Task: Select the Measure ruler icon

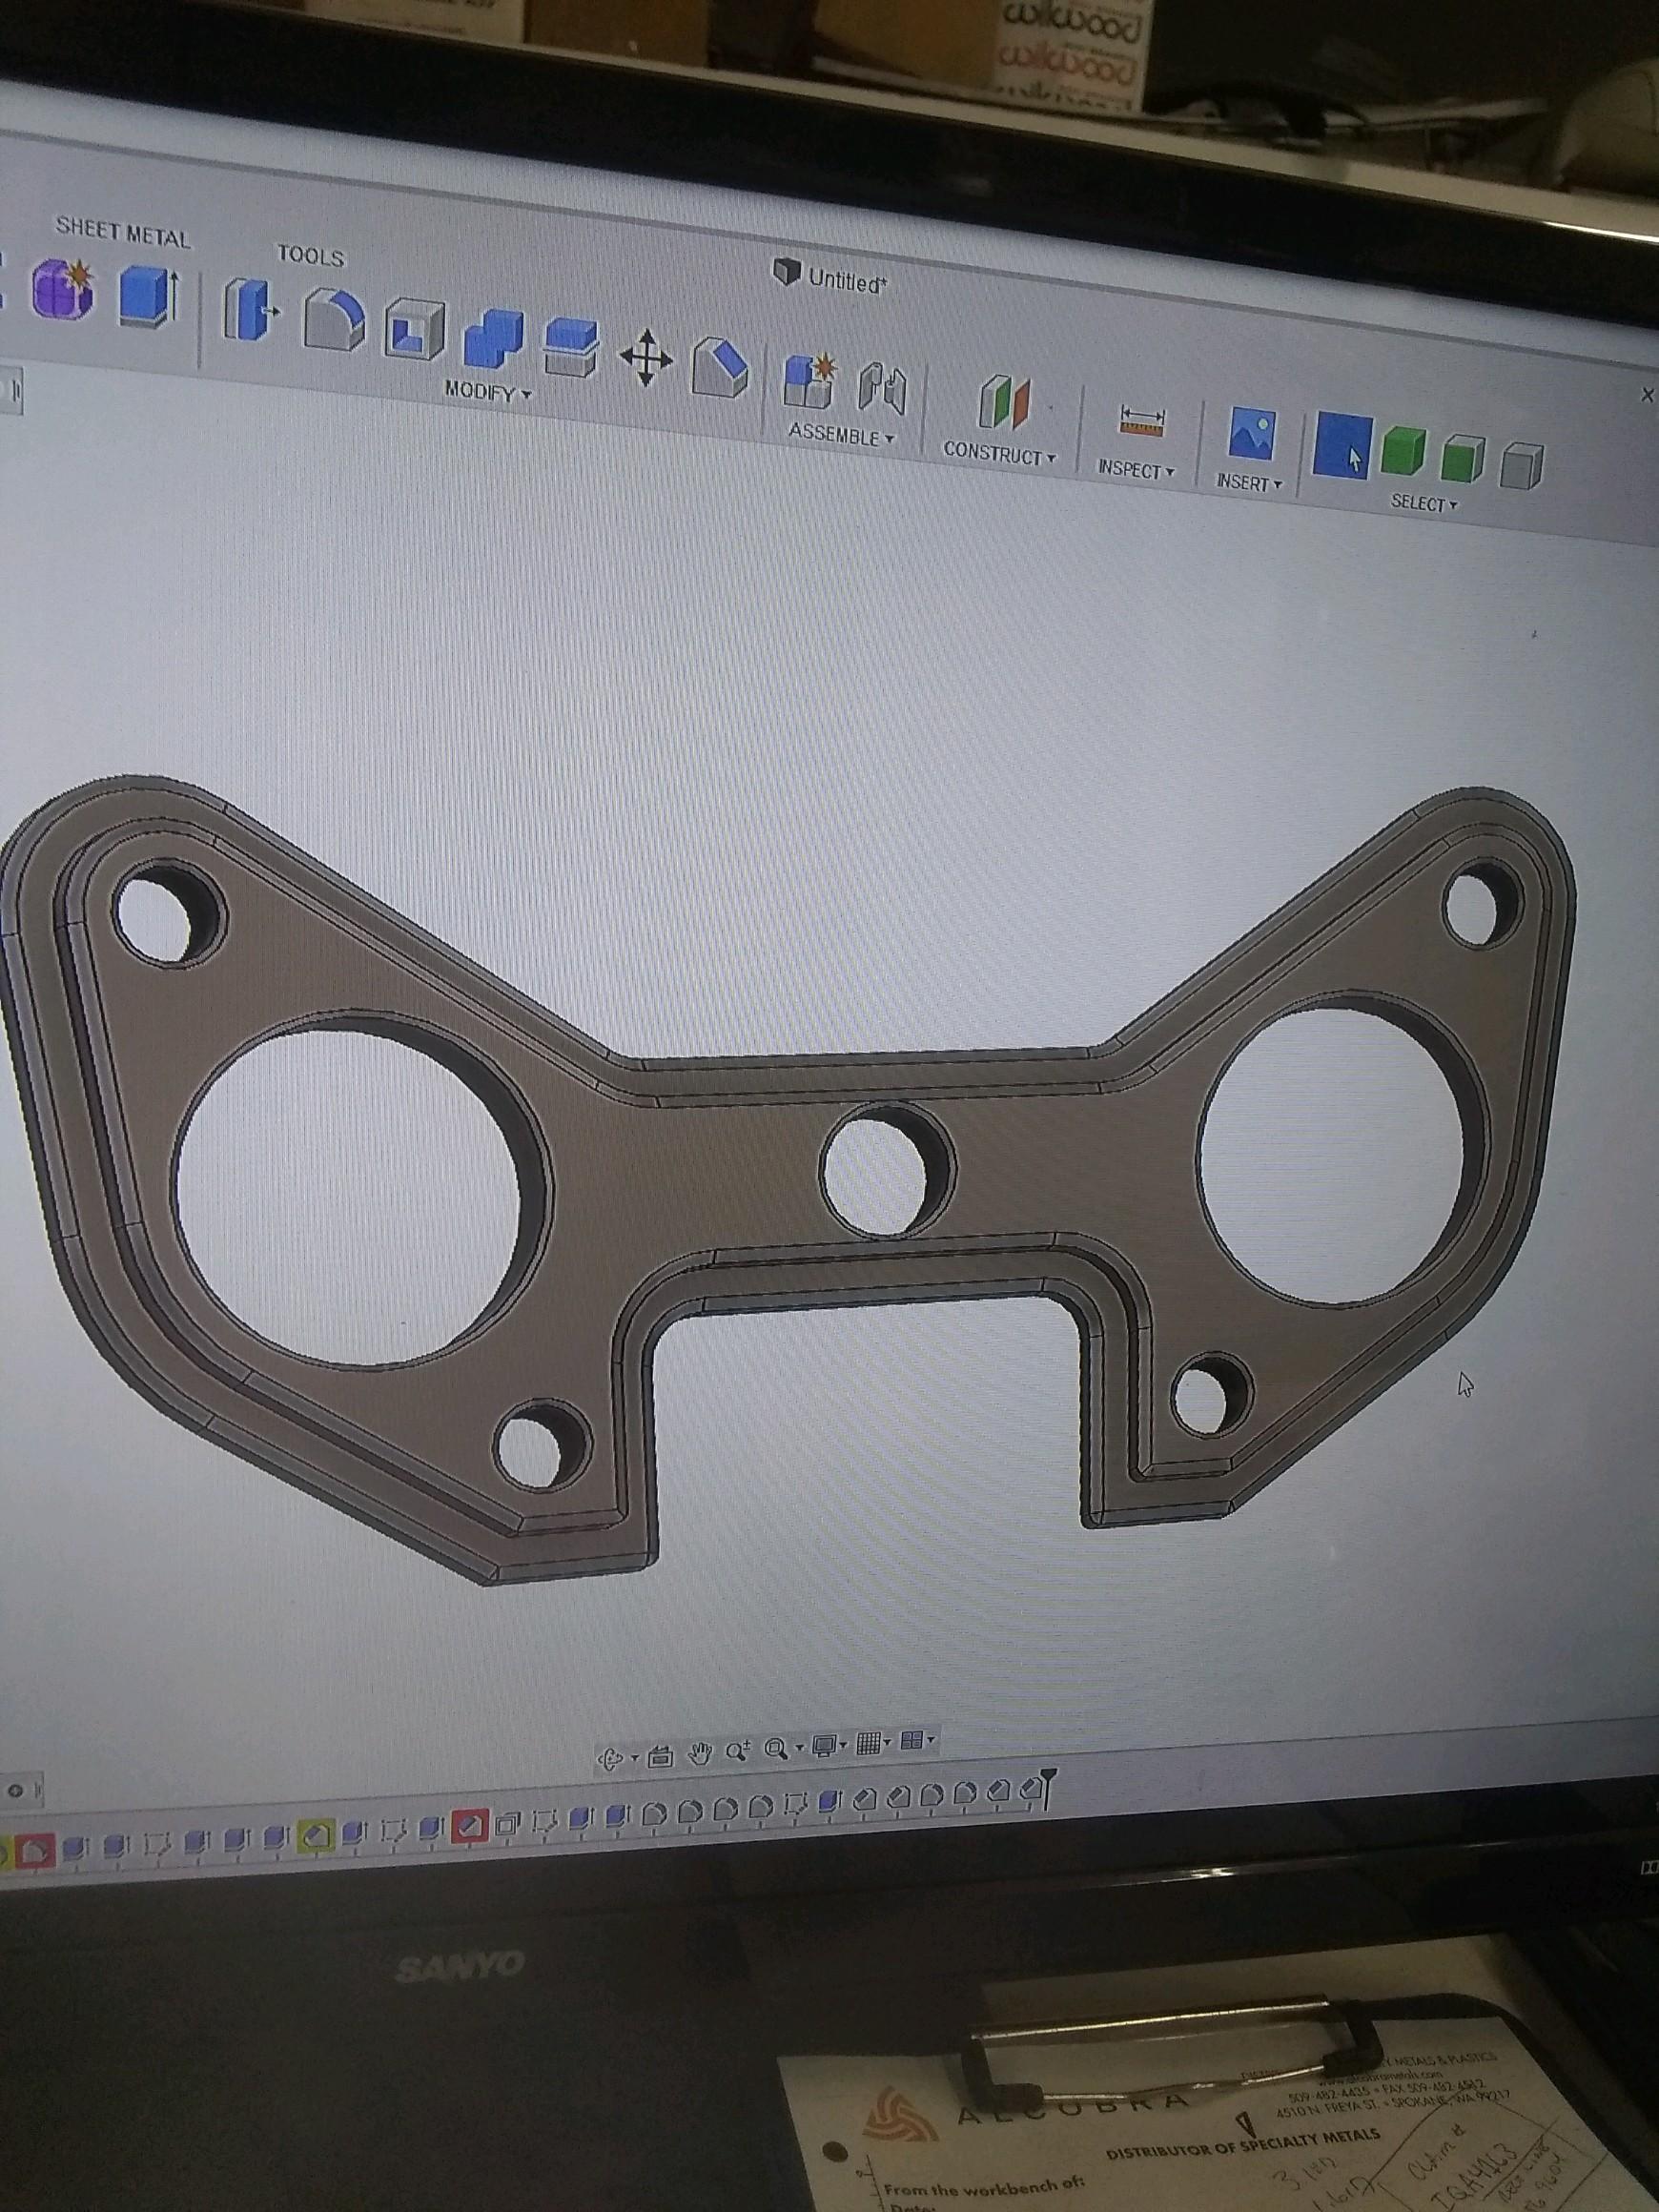Action: (1142, 421)
